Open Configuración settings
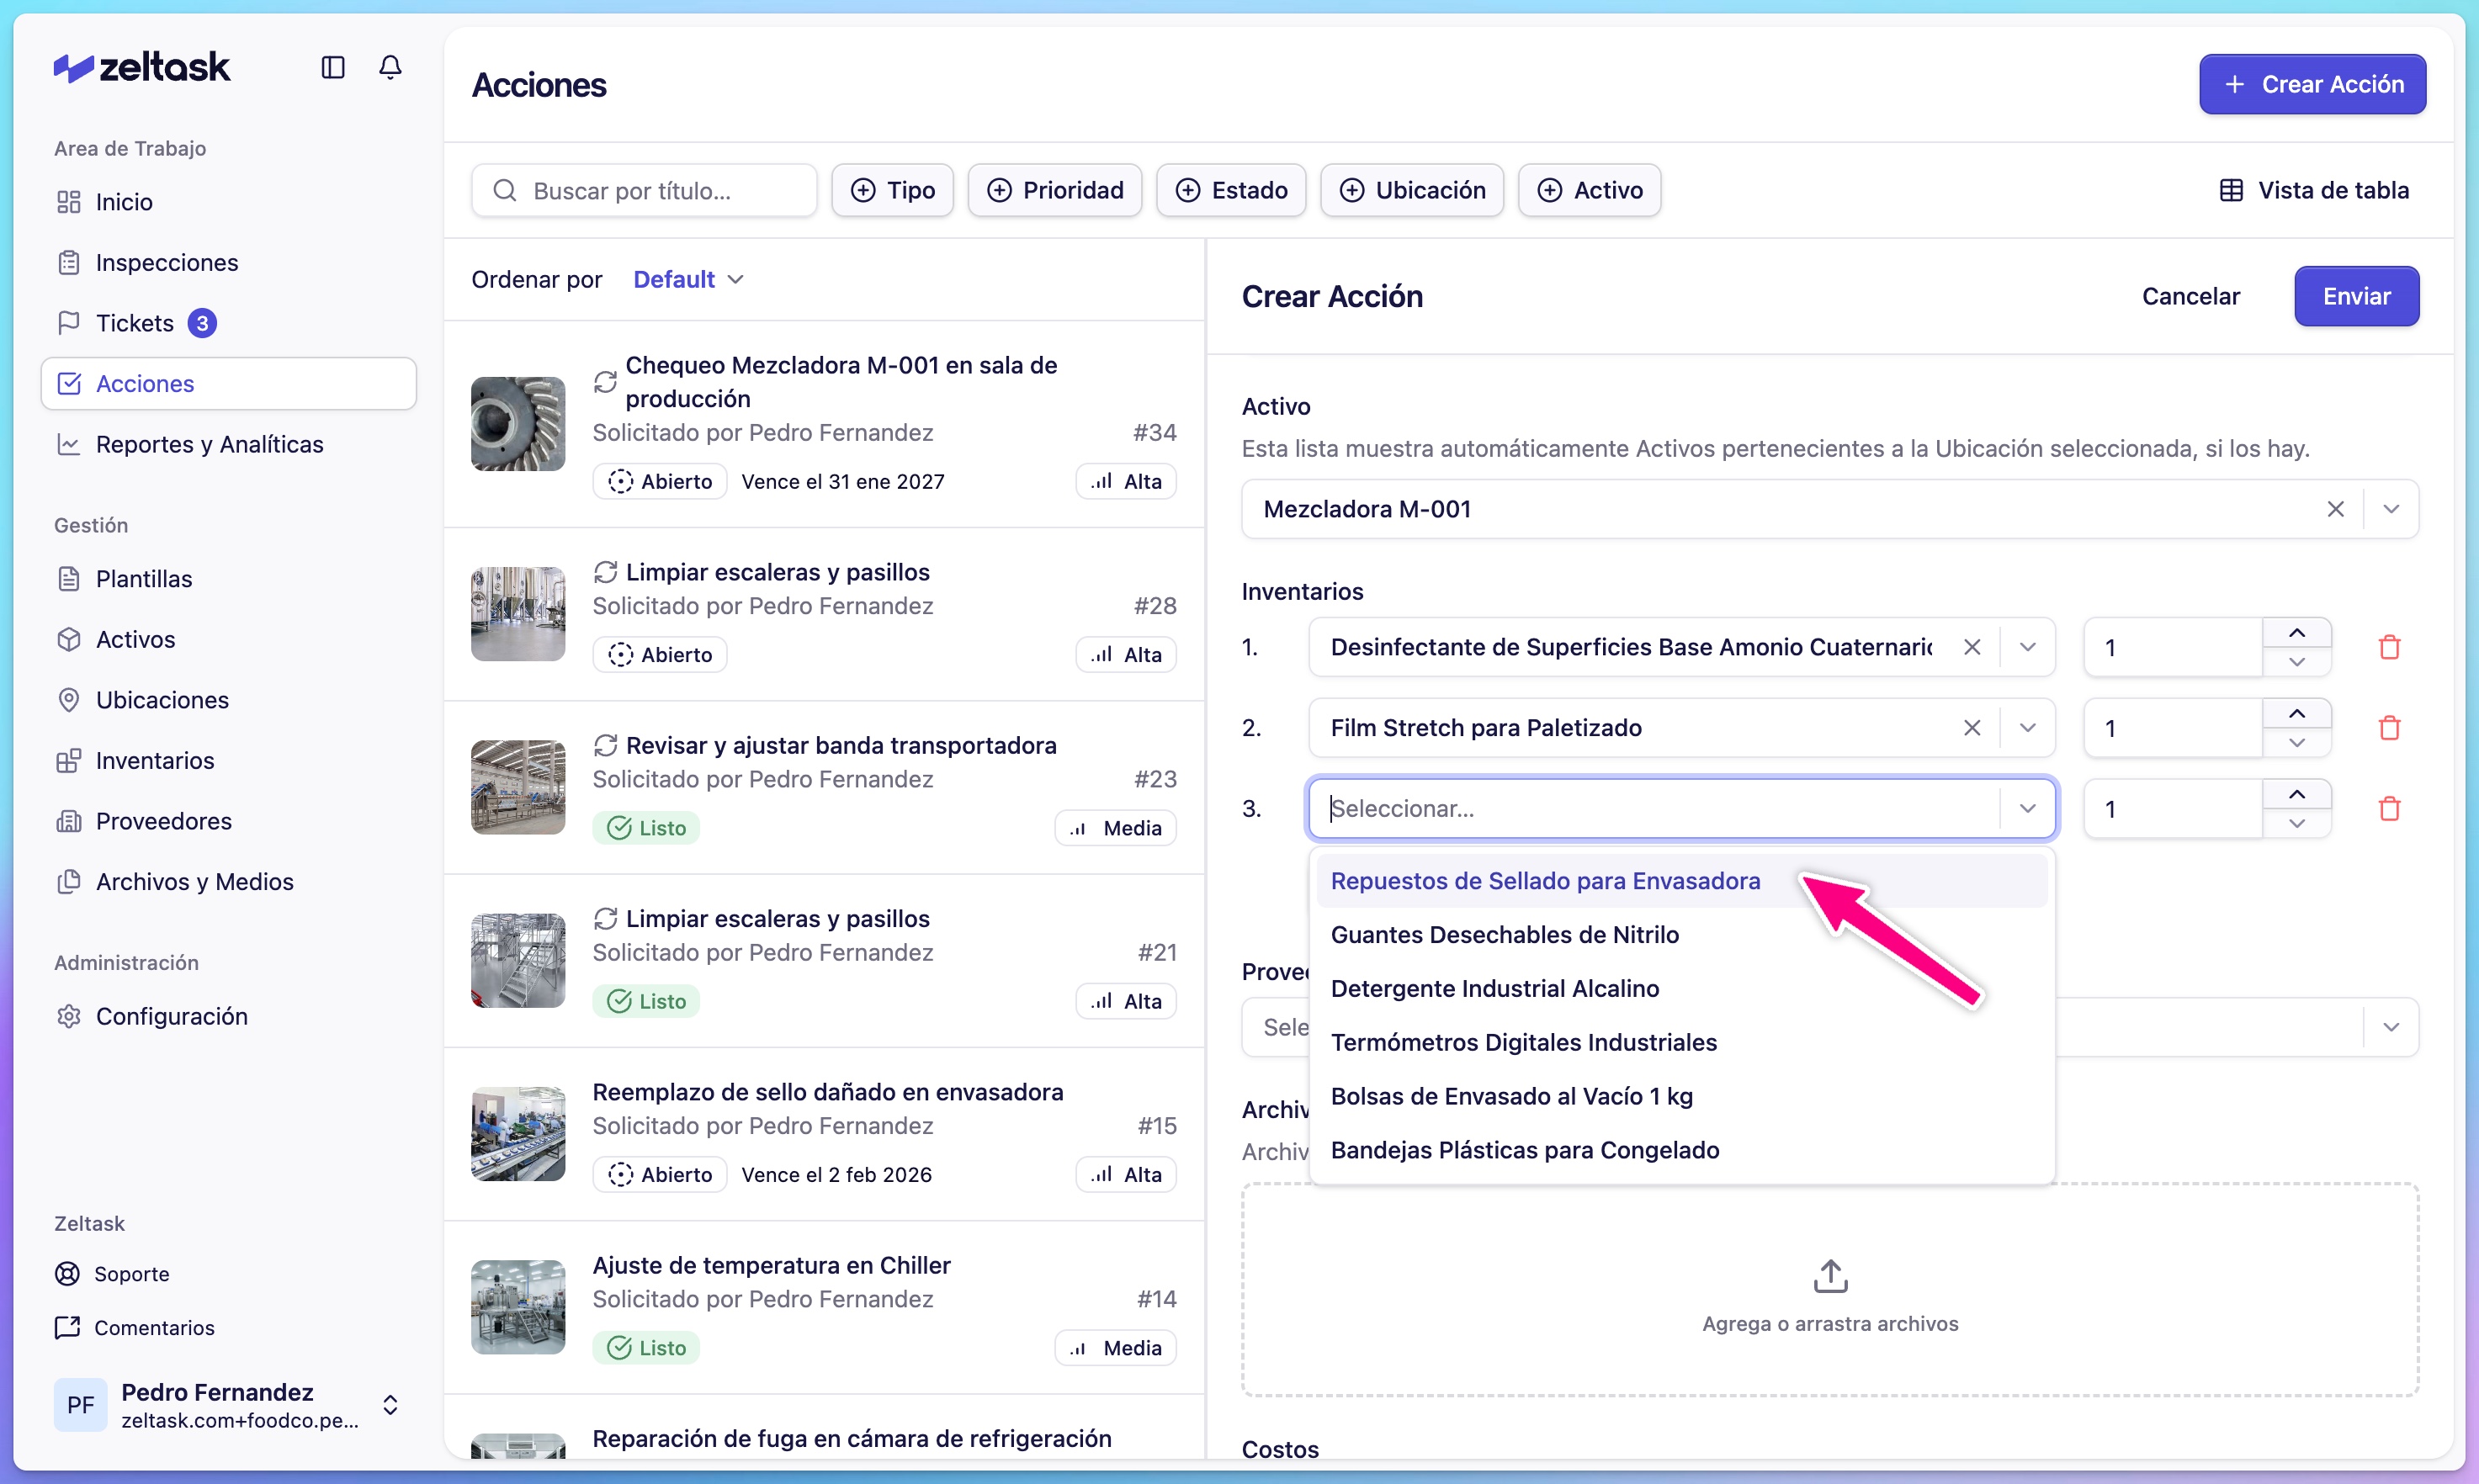Screen dimensions: 2479x1484 tap(228, 1016)
